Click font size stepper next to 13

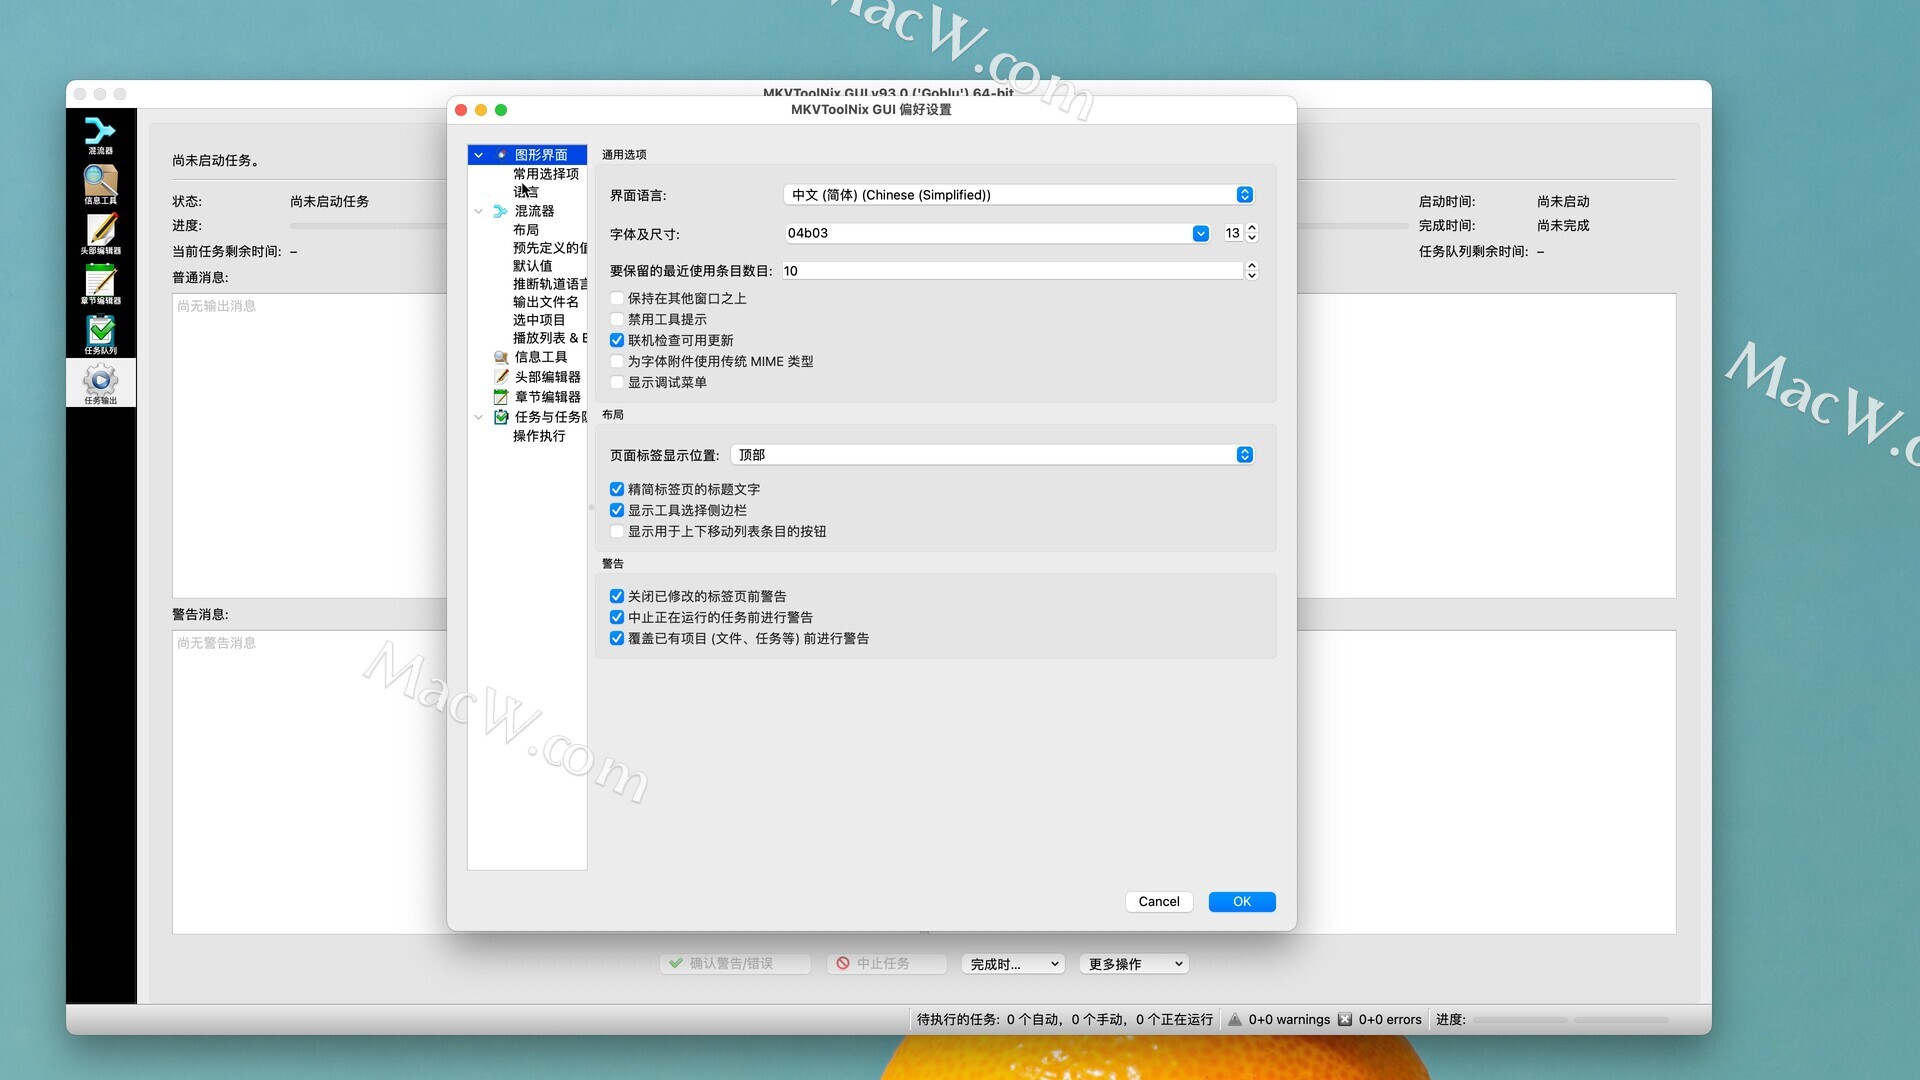[1252, 233]
